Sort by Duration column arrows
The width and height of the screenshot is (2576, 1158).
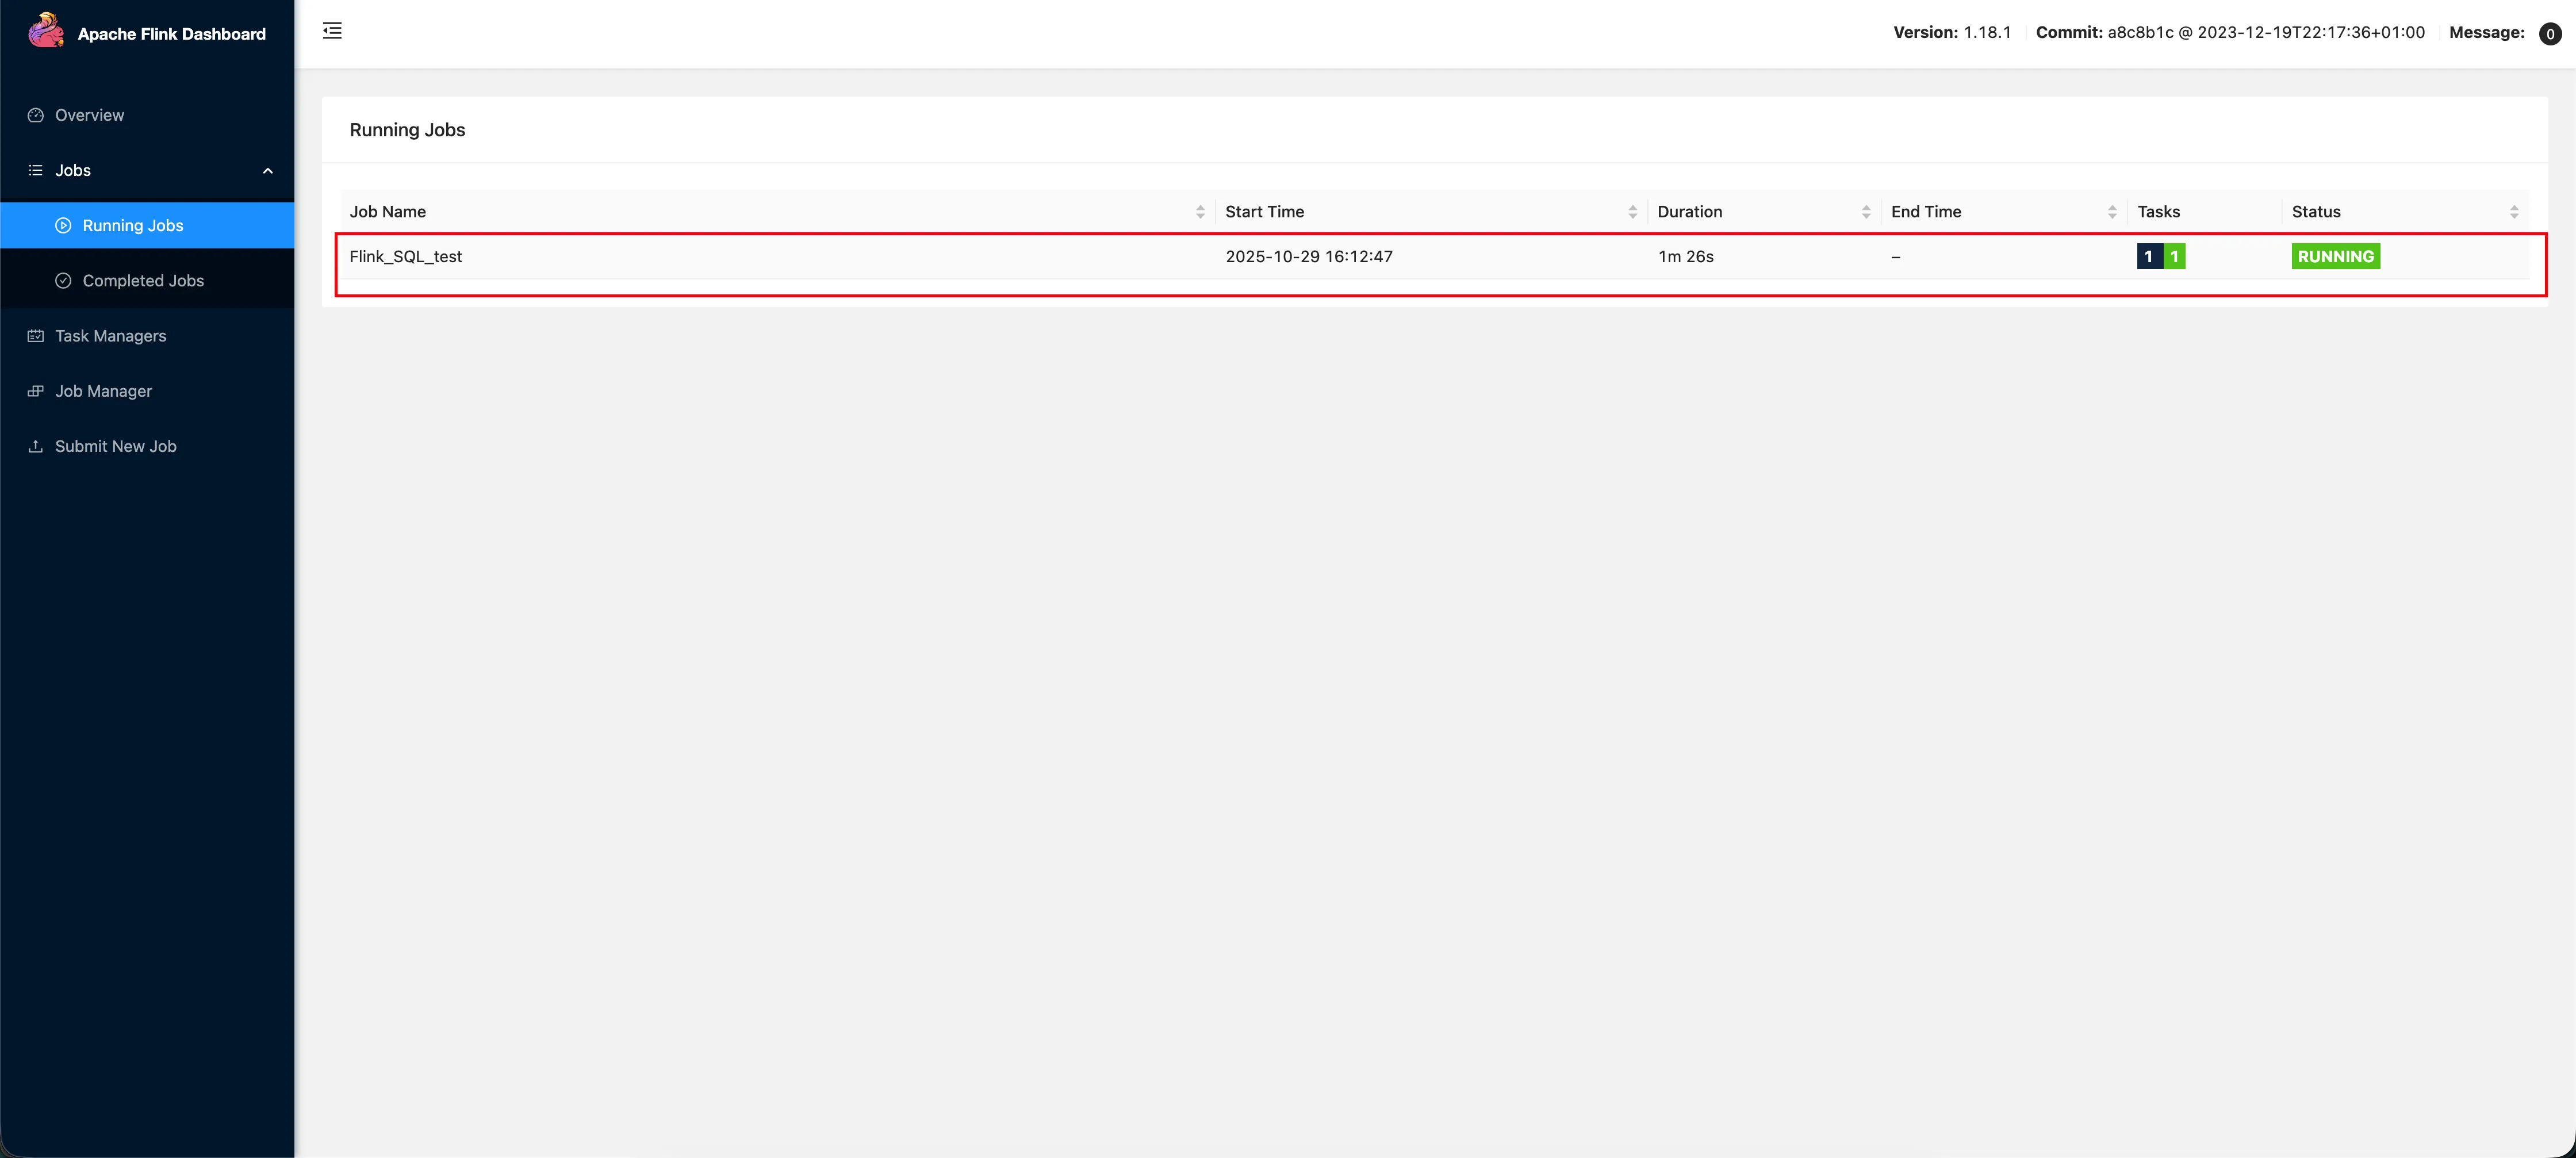(x=1866, y=212)
